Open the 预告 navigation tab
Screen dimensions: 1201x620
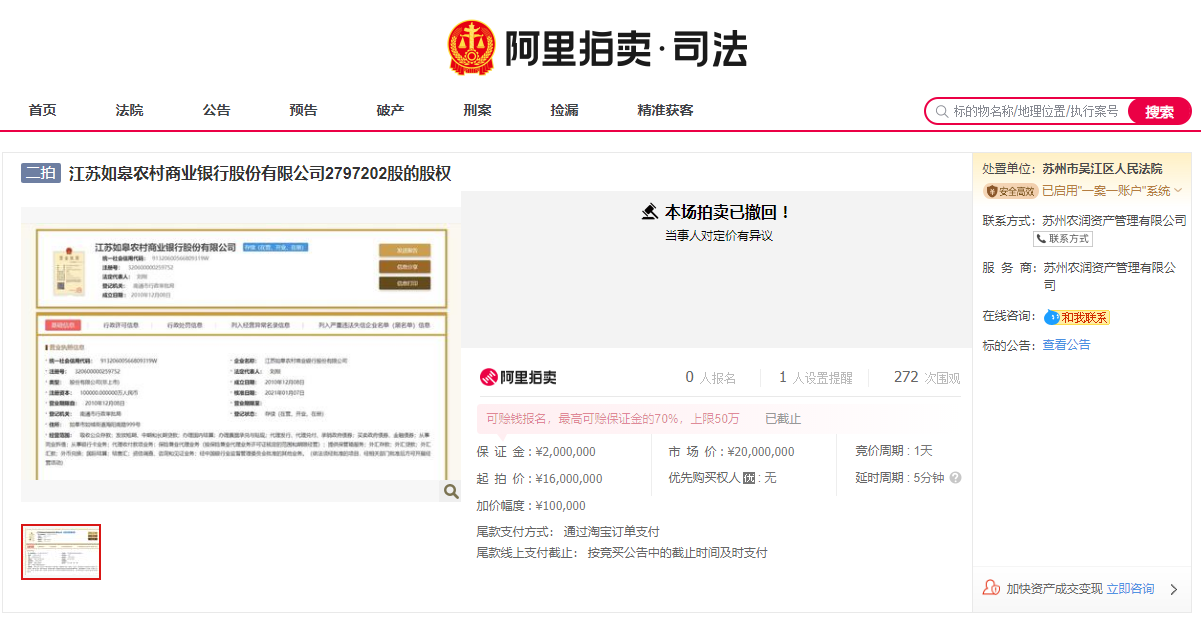tap(303, 110)
